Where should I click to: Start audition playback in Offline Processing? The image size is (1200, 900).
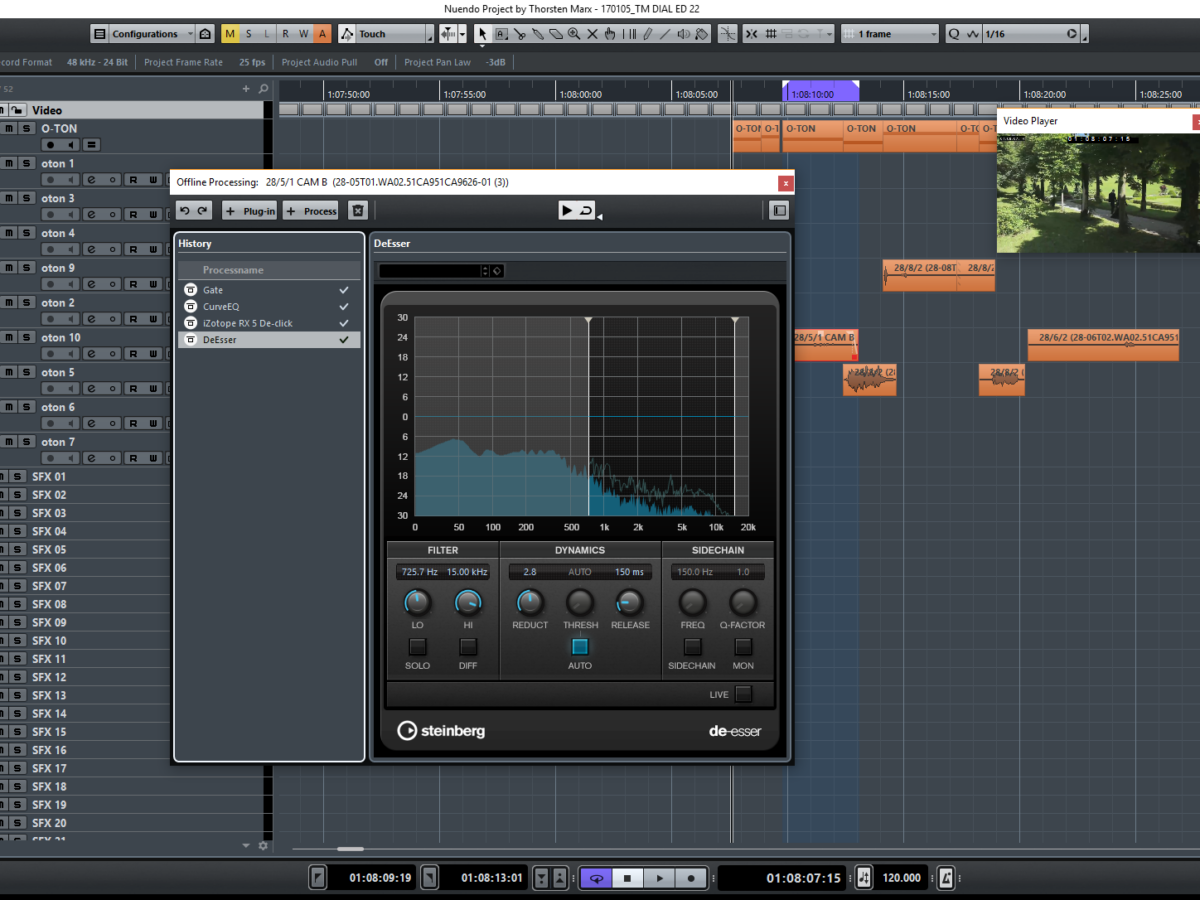tap(567, 211)
